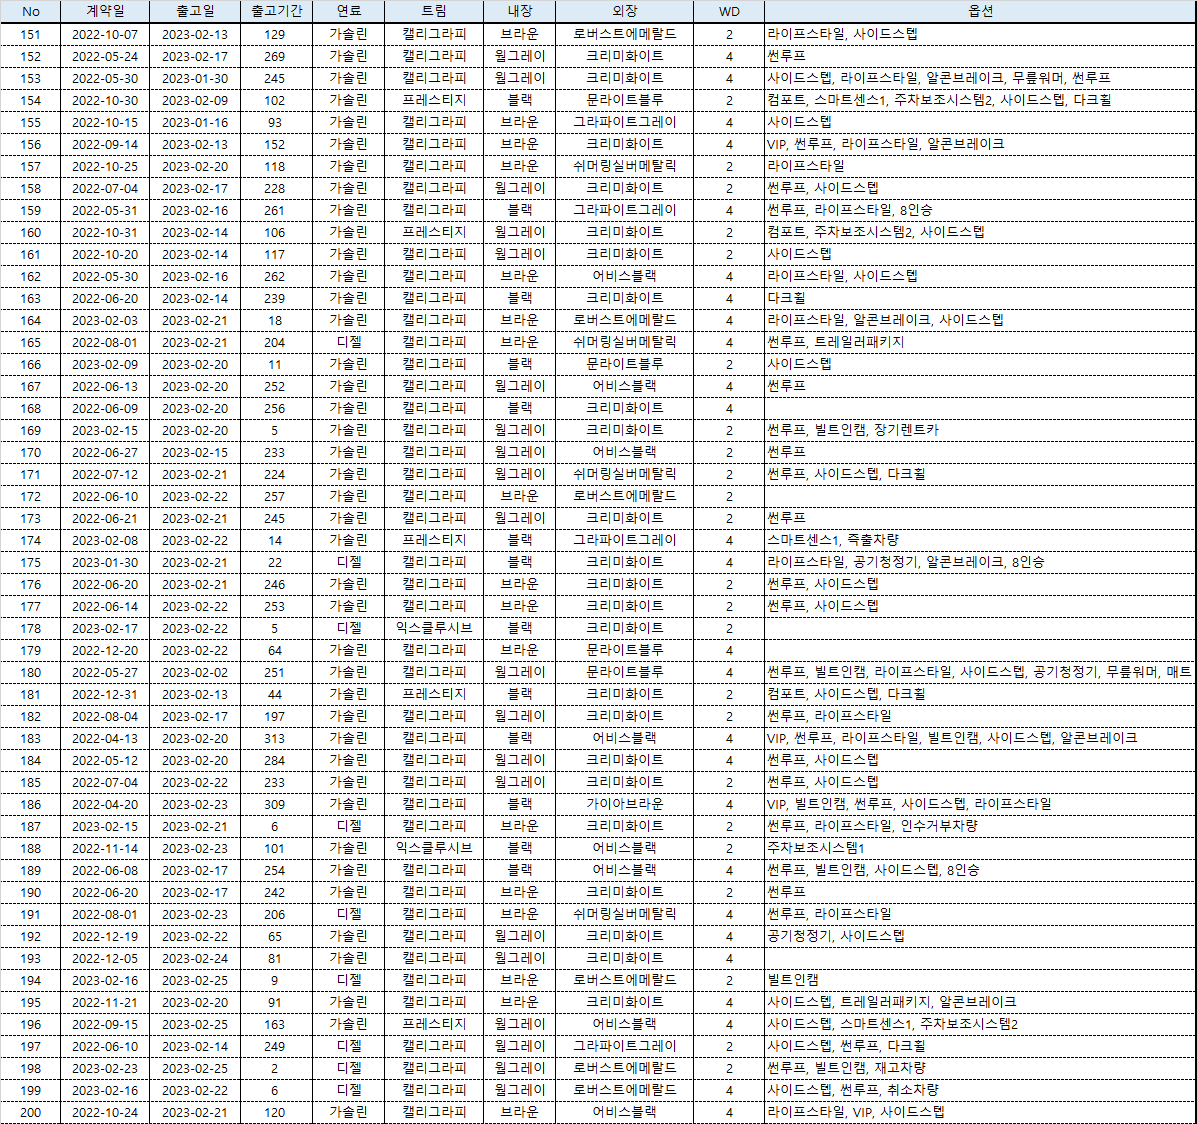The width and height of the screenshot is (1197, 1124).
Task: Select options cell '썬루프, 빌트인캠, 사이드스텝, 8인승'
Action: point(980,870)
